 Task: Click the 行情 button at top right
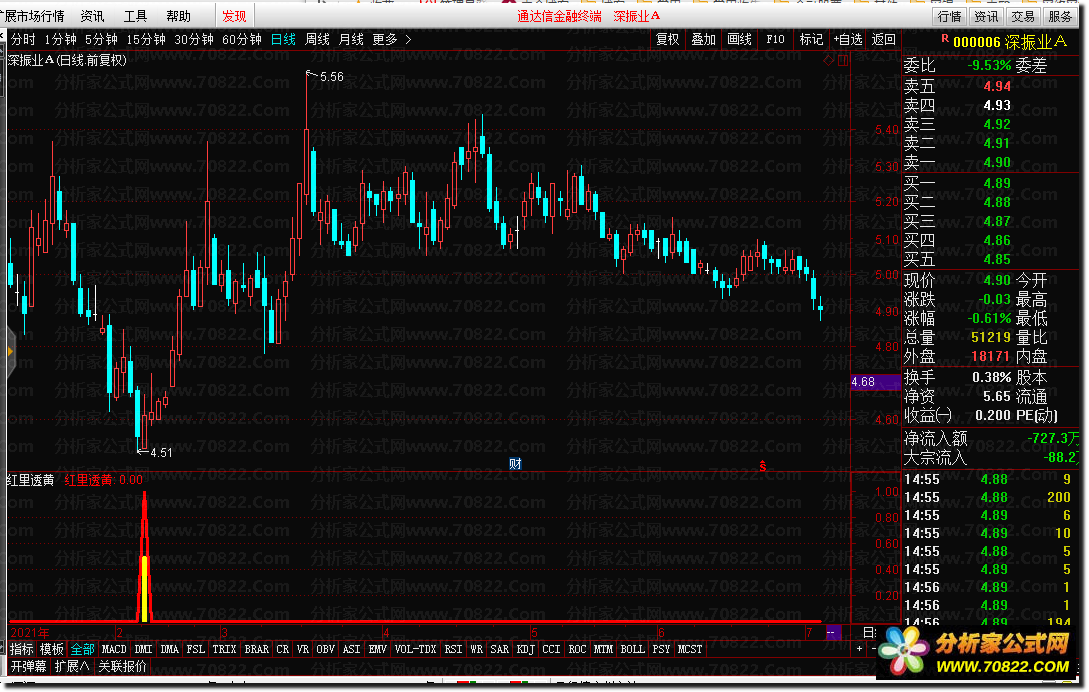tap(949, 16)
